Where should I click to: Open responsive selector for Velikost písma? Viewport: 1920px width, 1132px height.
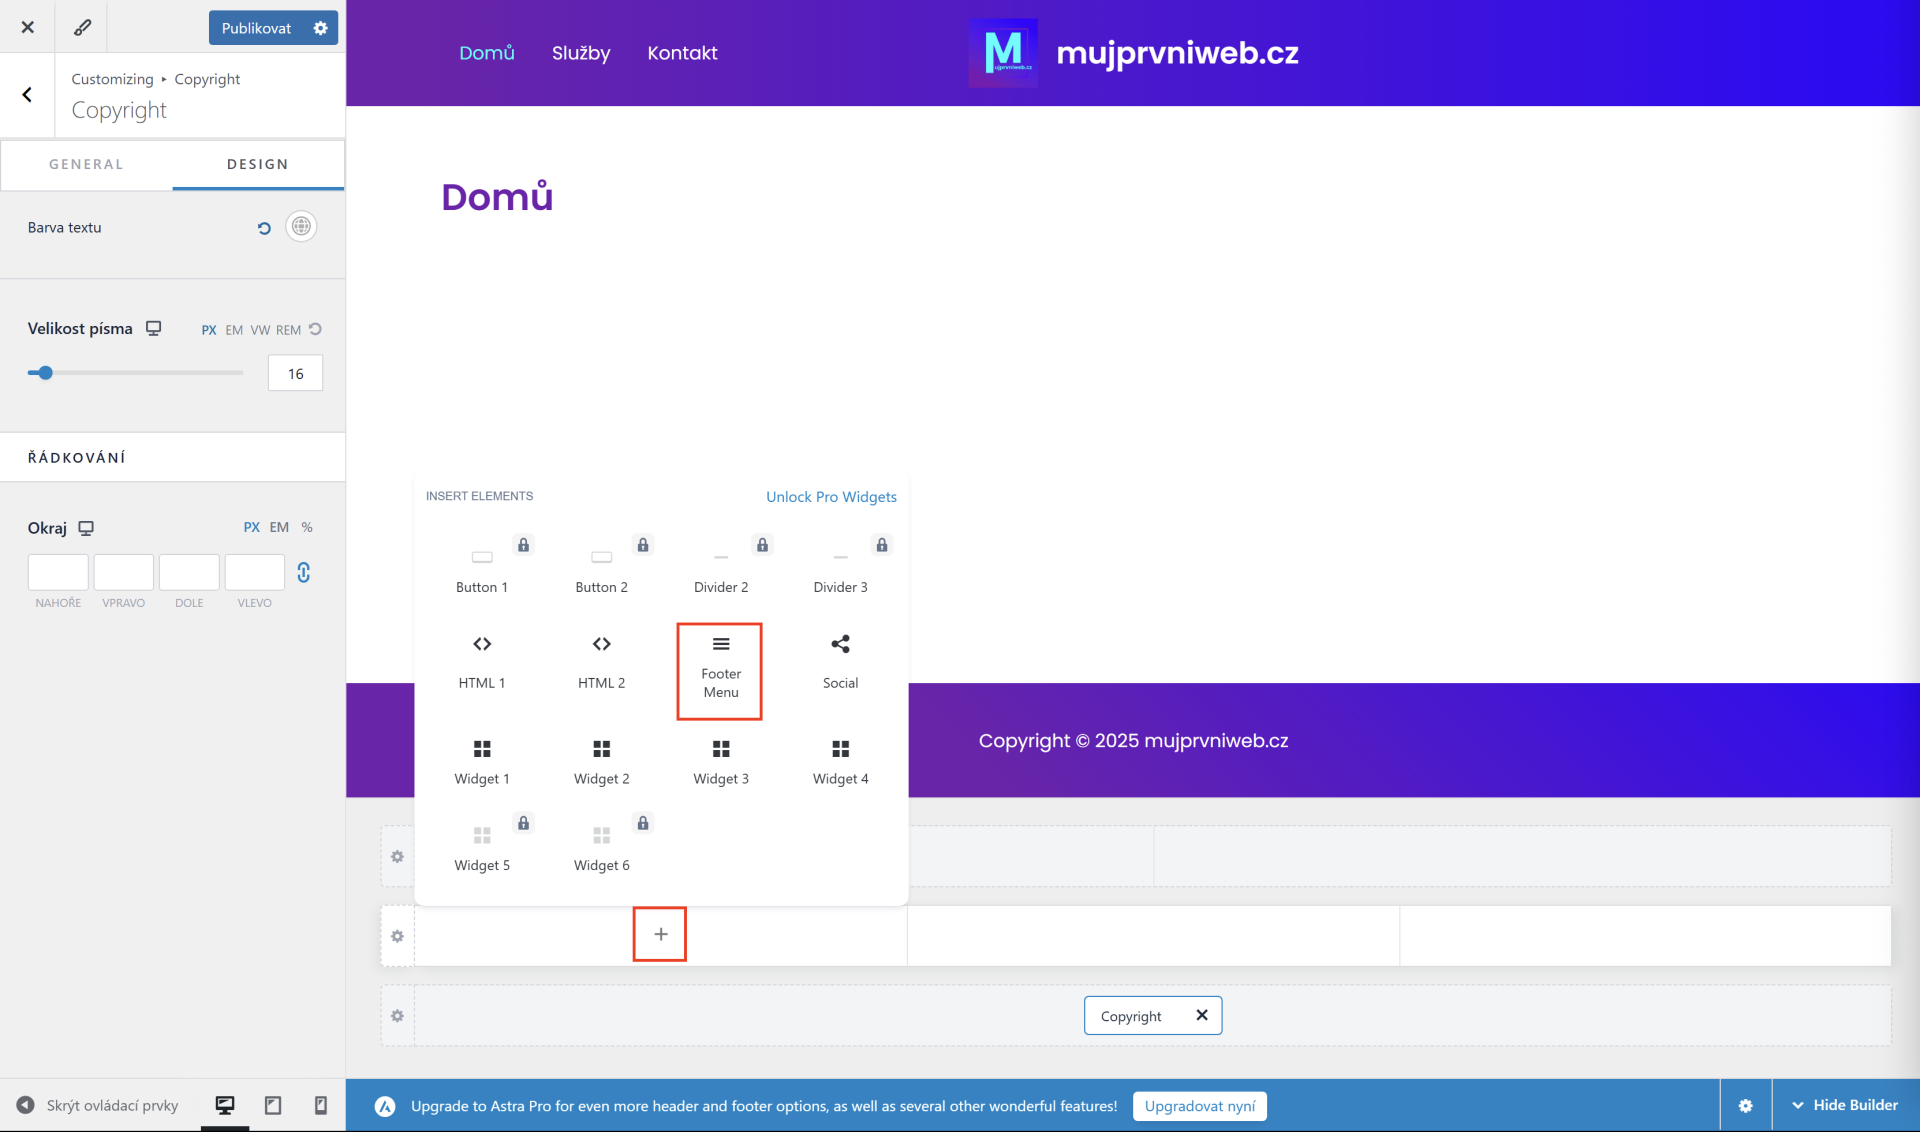(x=153, y=328)
